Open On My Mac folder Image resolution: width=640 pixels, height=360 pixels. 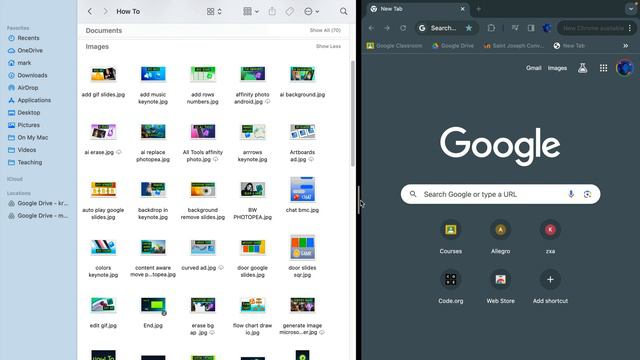28,138
